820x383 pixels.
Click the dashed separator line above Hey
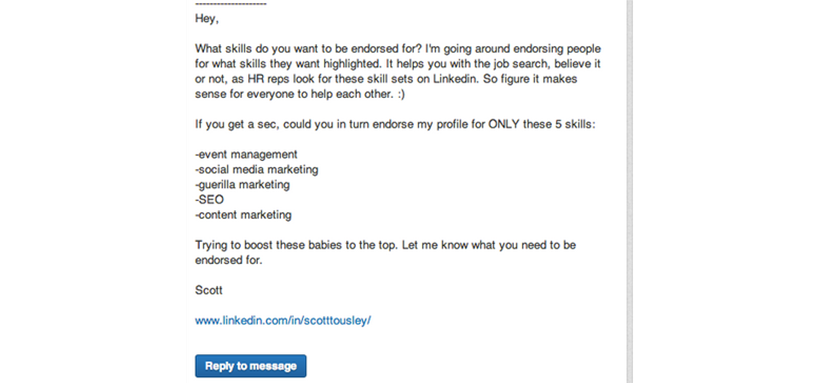pos(231,5)
